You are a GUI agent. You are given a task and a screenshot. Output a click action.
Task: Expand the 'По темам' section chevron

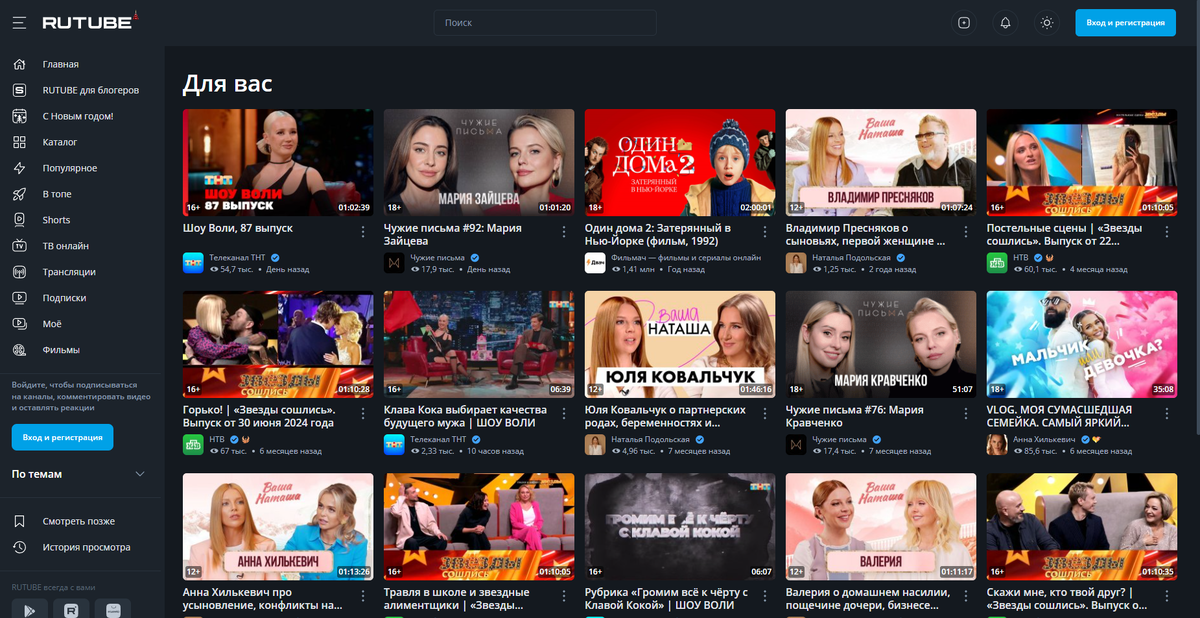coord(140,474)
